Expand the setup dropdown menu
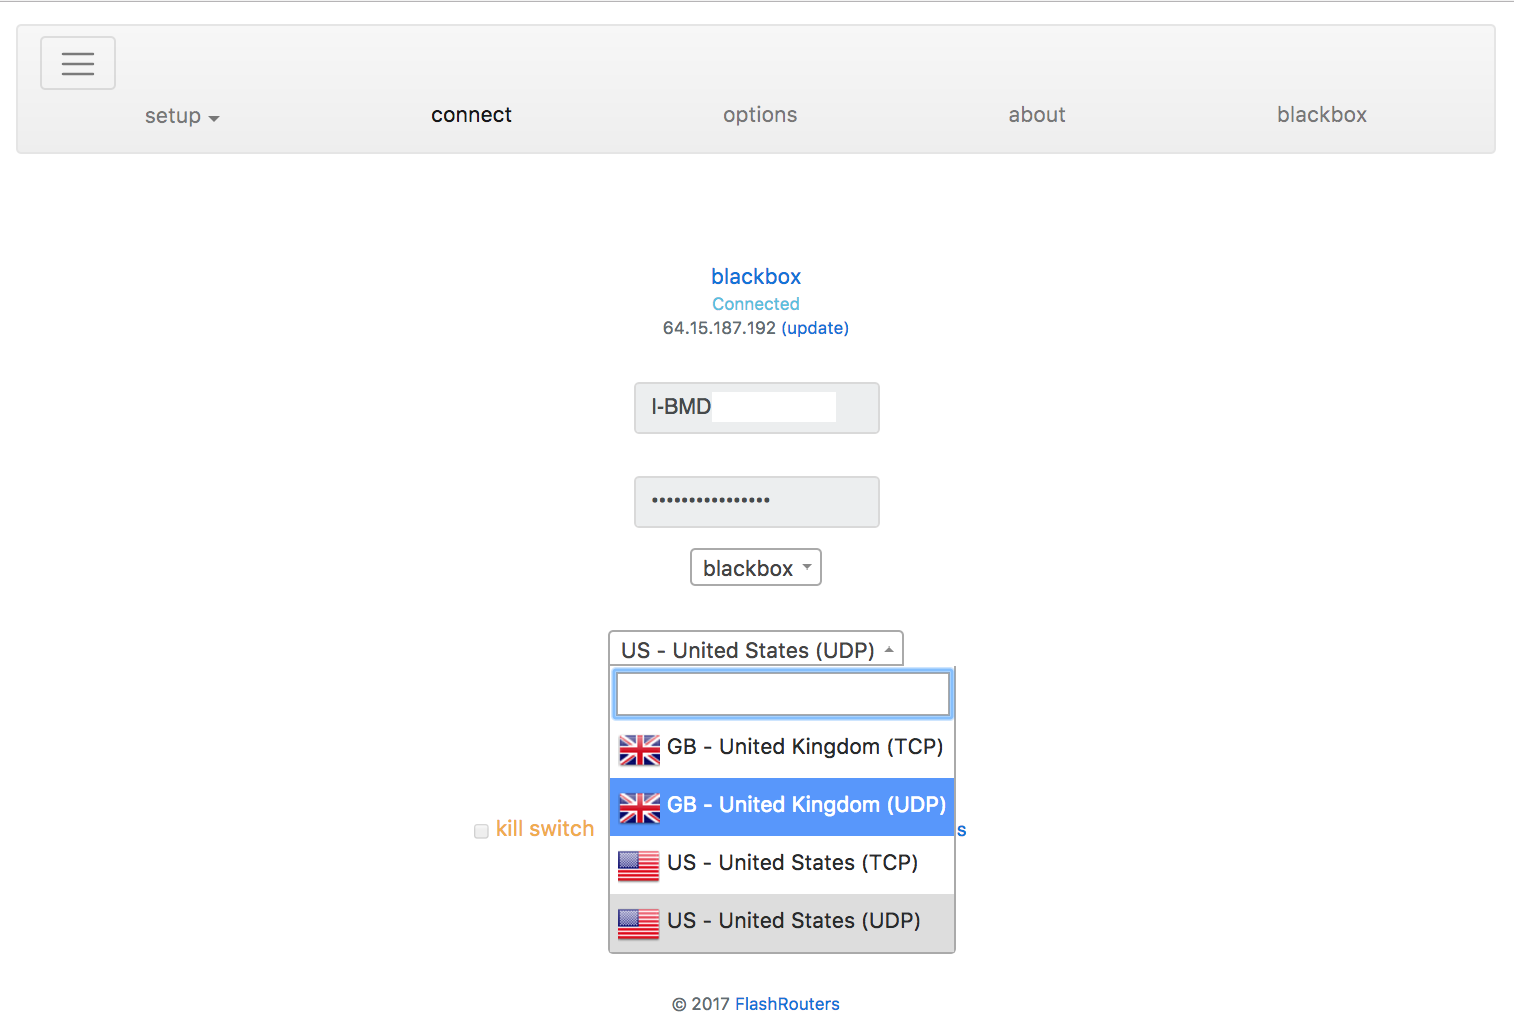The height and width of the screenshot is (1033, 1514). [x=182, y=116]
